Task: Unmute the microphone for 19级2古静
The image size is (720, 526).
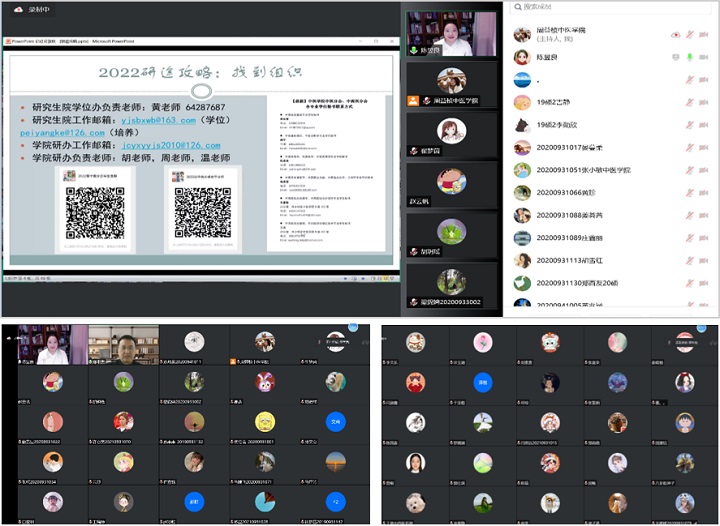Action: tap(689, 102)
